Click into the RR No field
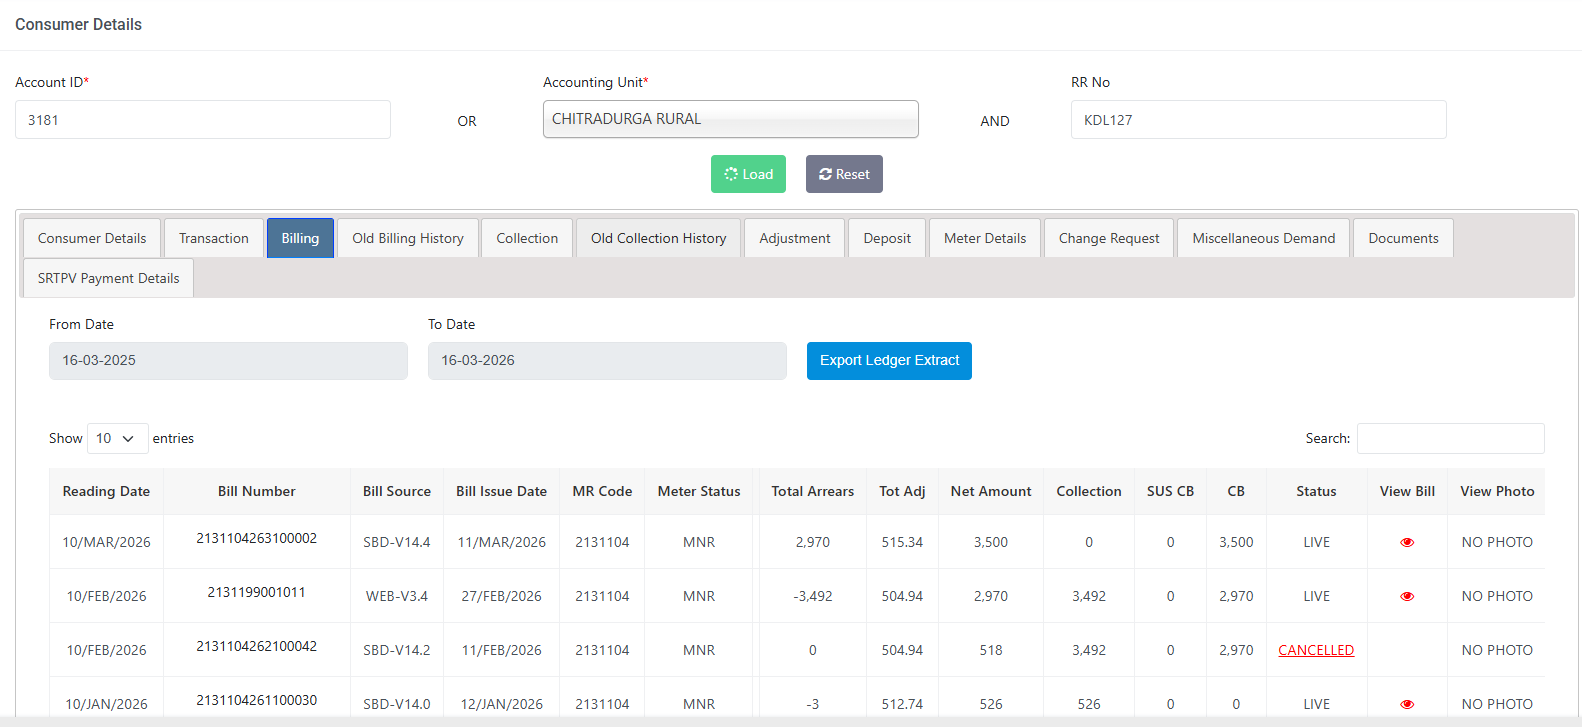Image resolution: width=1582 pixels, height=727 pixels. pyautogui.click(x=1257, y=120)
